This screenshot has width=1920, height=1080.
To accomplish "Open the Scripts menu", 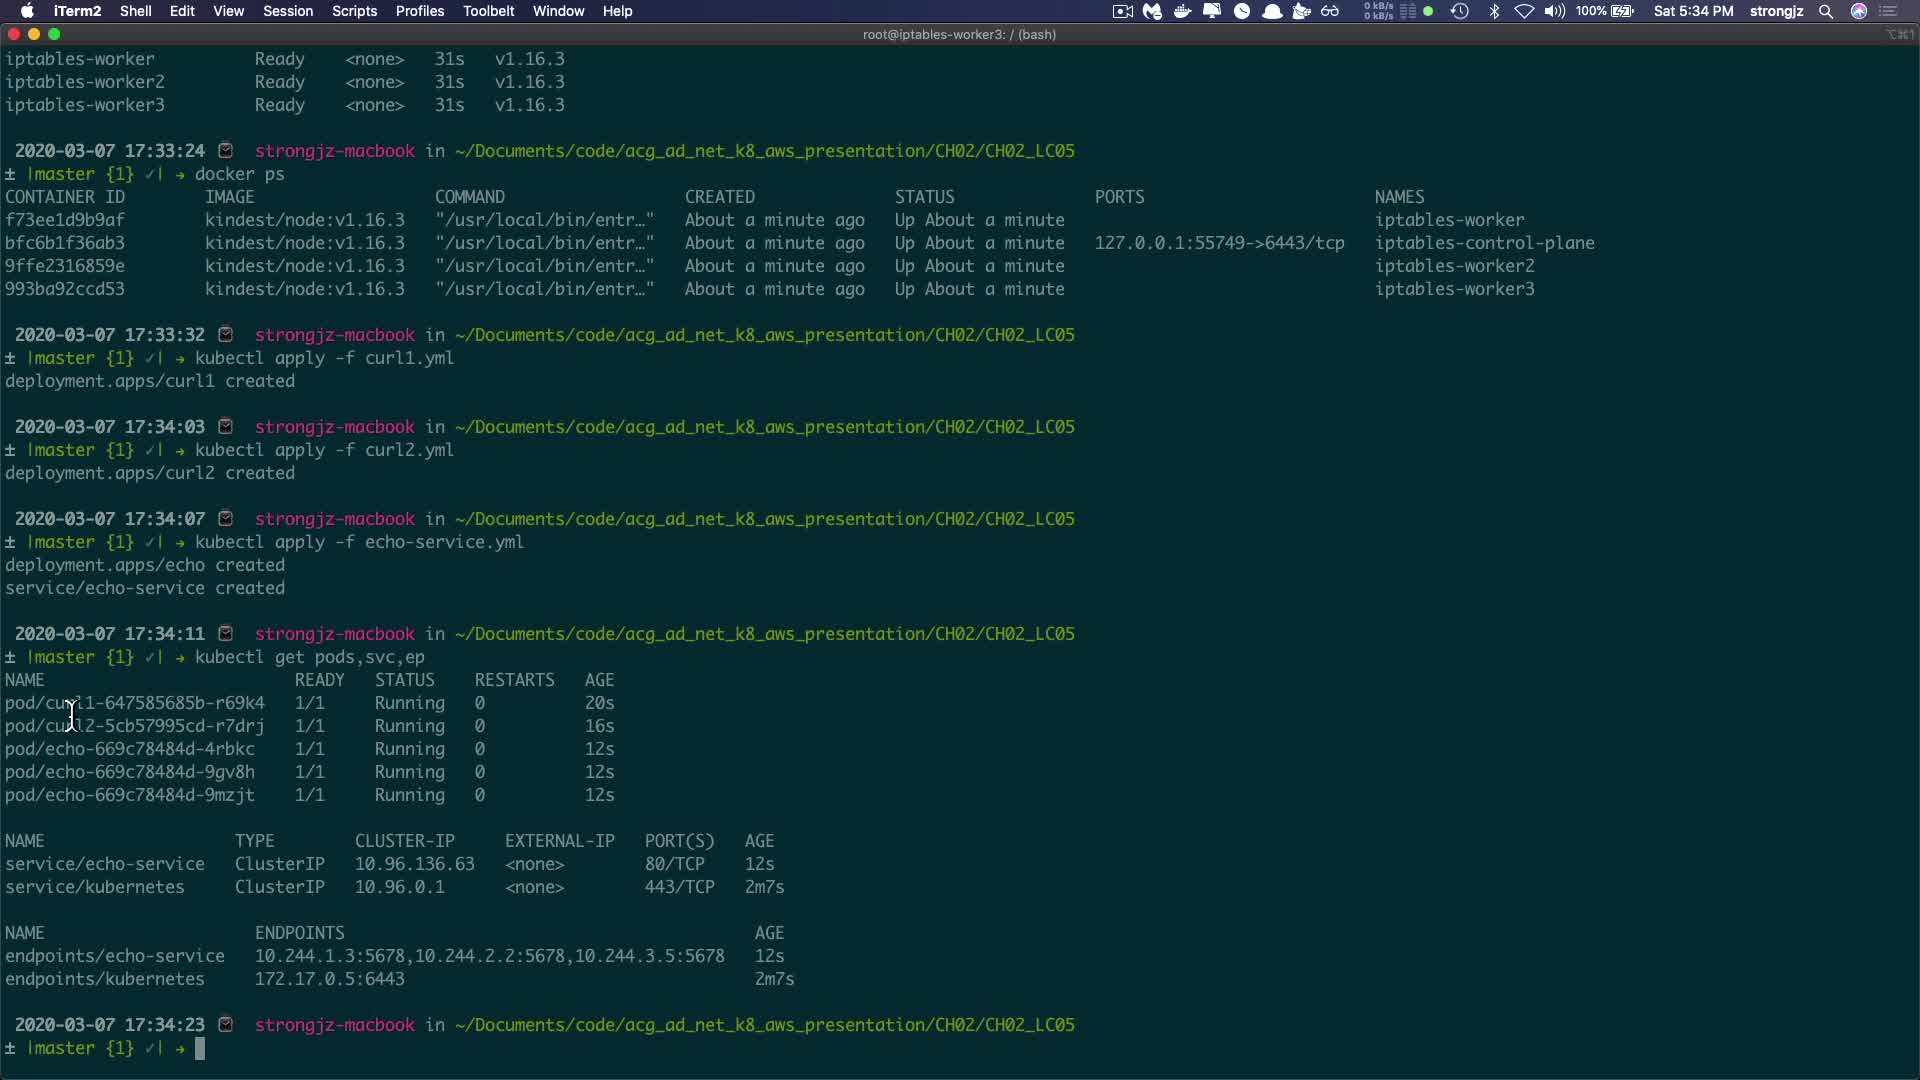I will [x=354, y=11].
